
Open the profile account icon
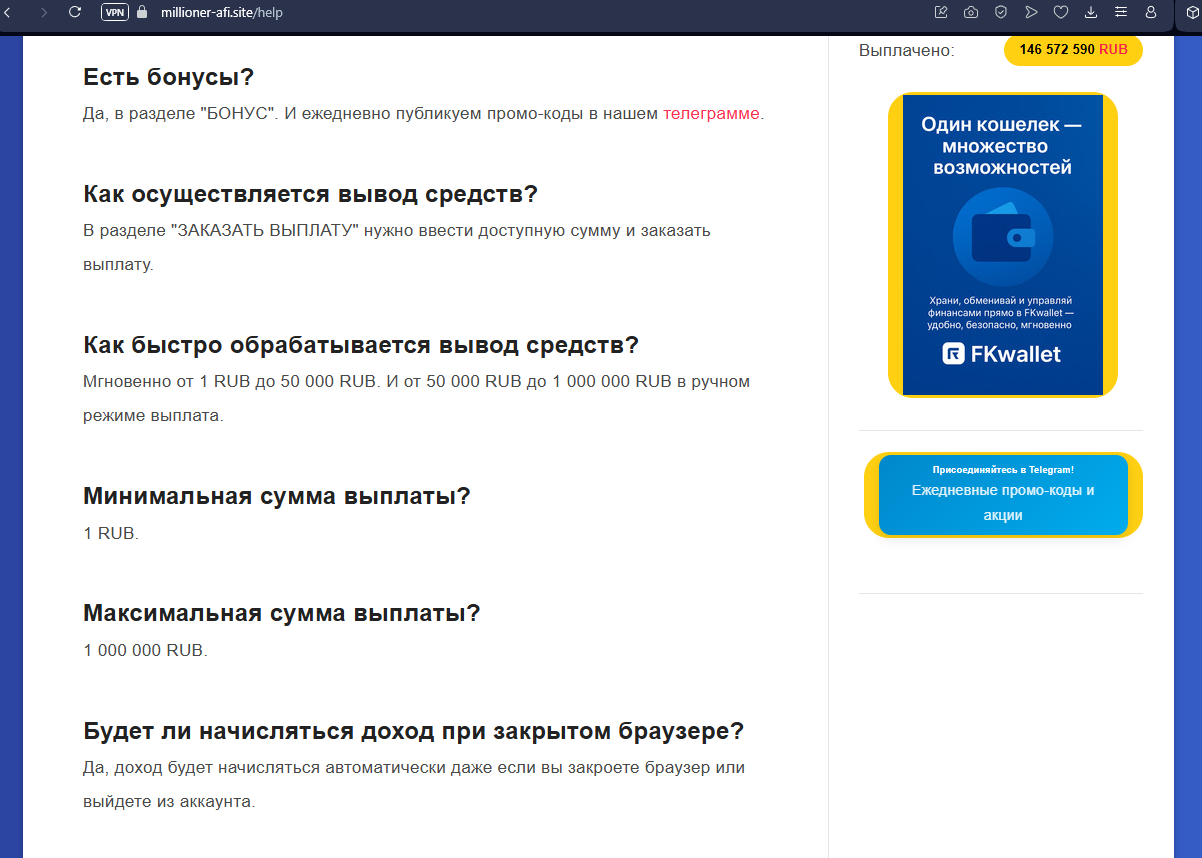1151,12
